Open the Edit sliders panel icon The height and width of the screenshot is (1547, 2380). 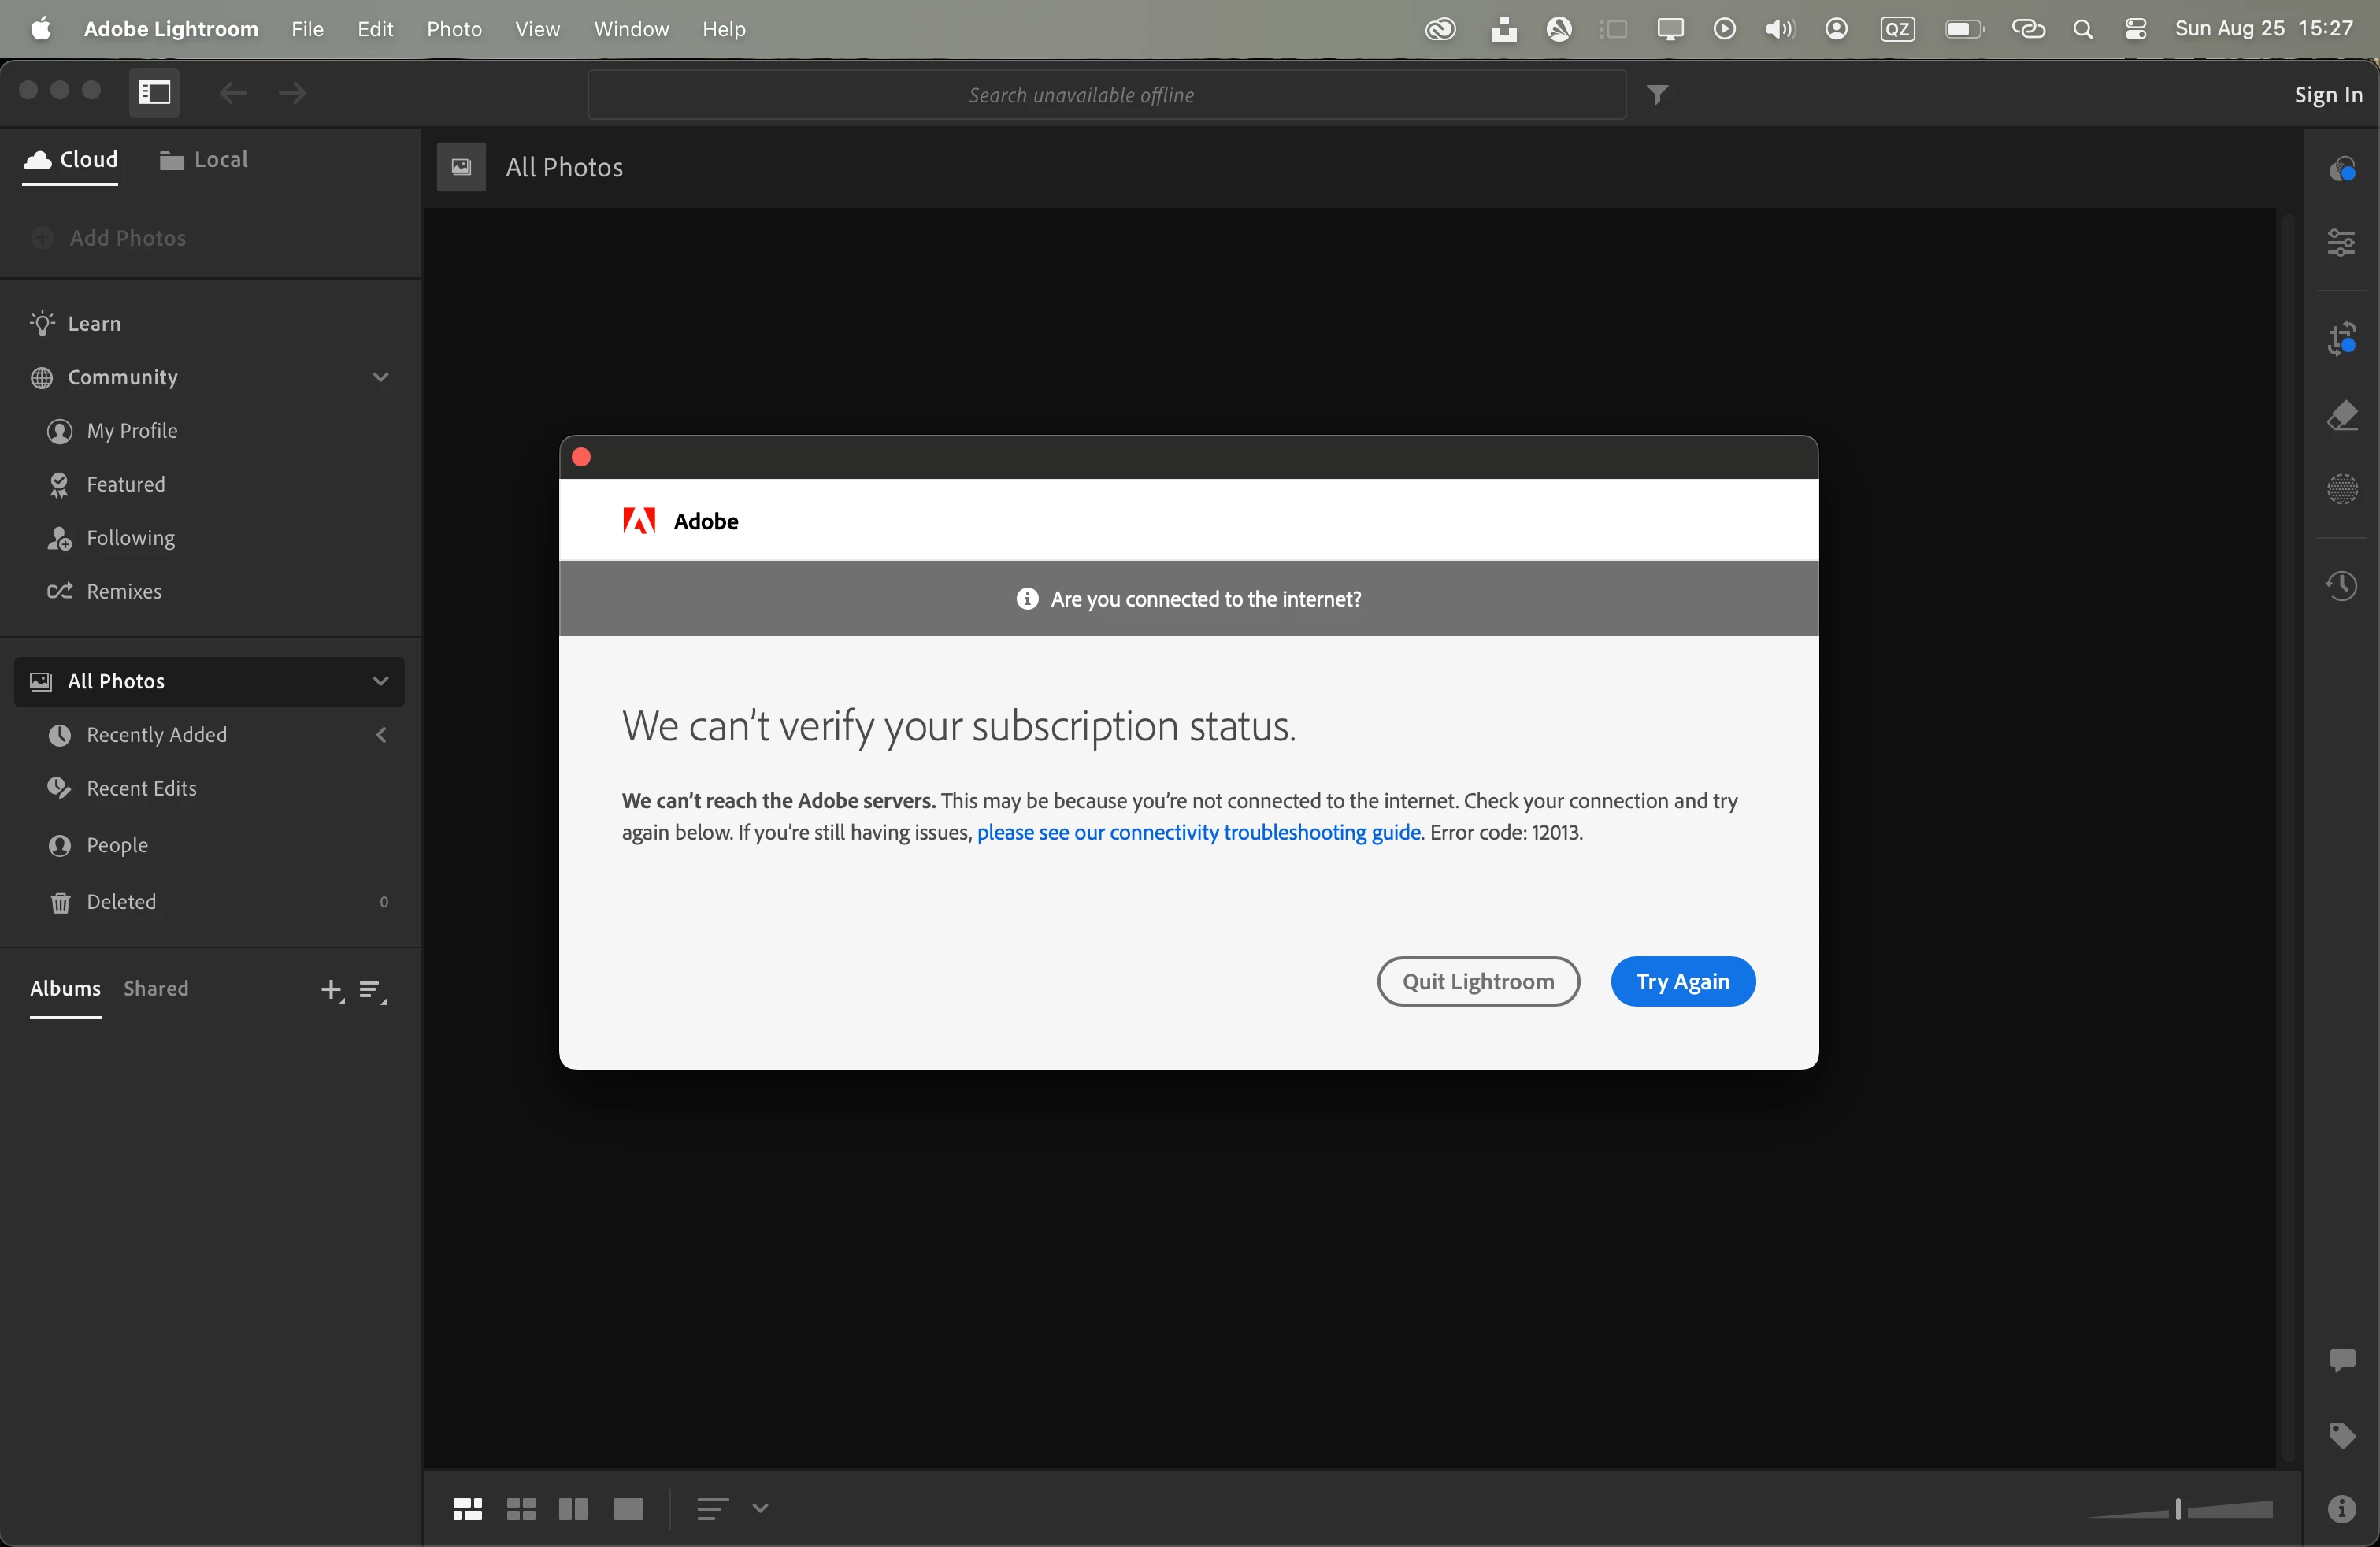(2341, 242)
